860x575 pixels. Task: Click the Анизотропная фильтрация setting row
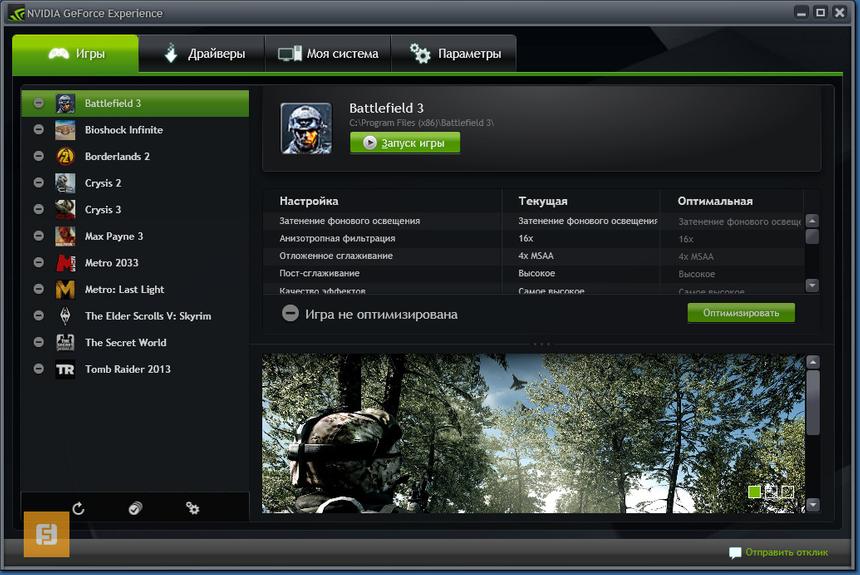coord(534,238)
